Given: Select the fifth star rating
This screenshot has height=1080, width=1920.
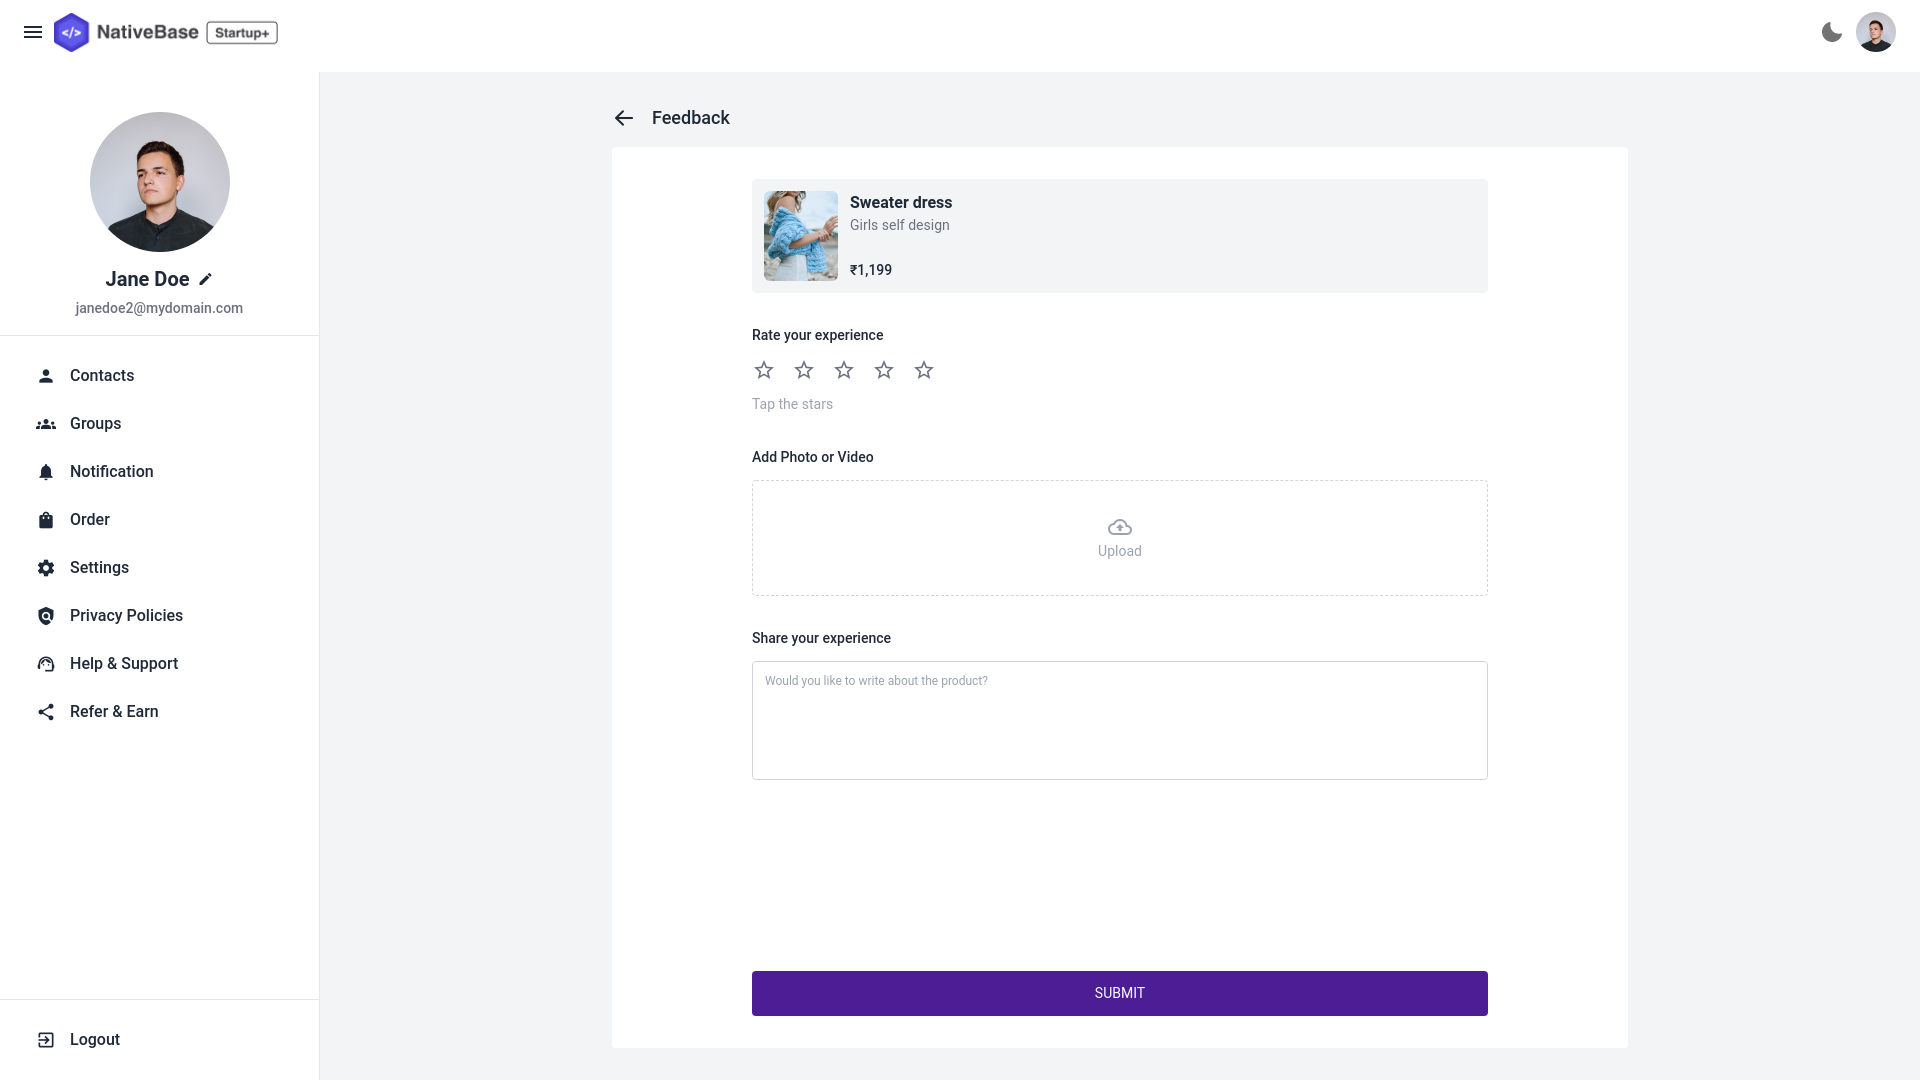Looking at the screenshot, I should point(923,369).
